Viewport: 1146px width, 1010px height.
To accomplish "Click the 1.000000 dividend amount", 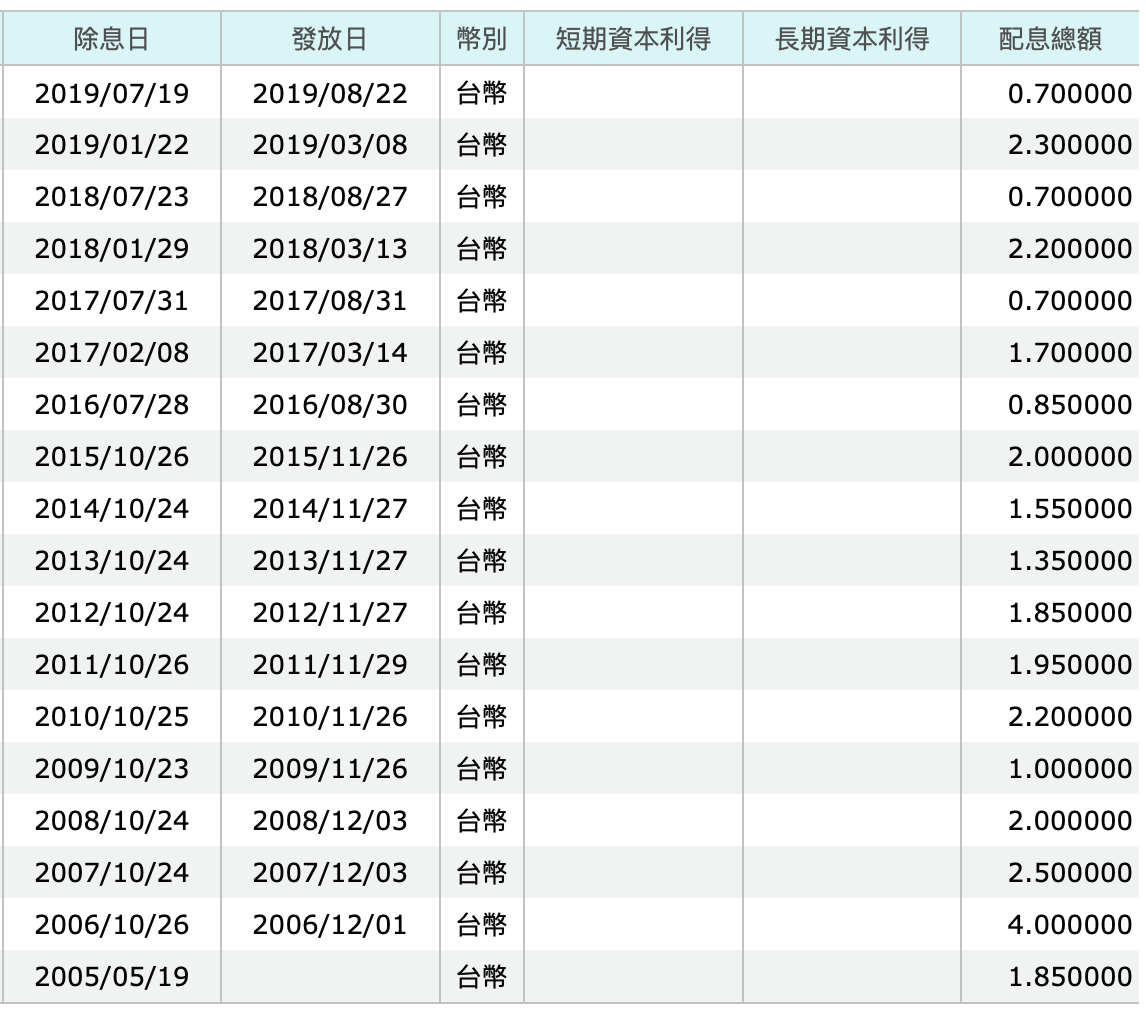I will (1070, 768).
